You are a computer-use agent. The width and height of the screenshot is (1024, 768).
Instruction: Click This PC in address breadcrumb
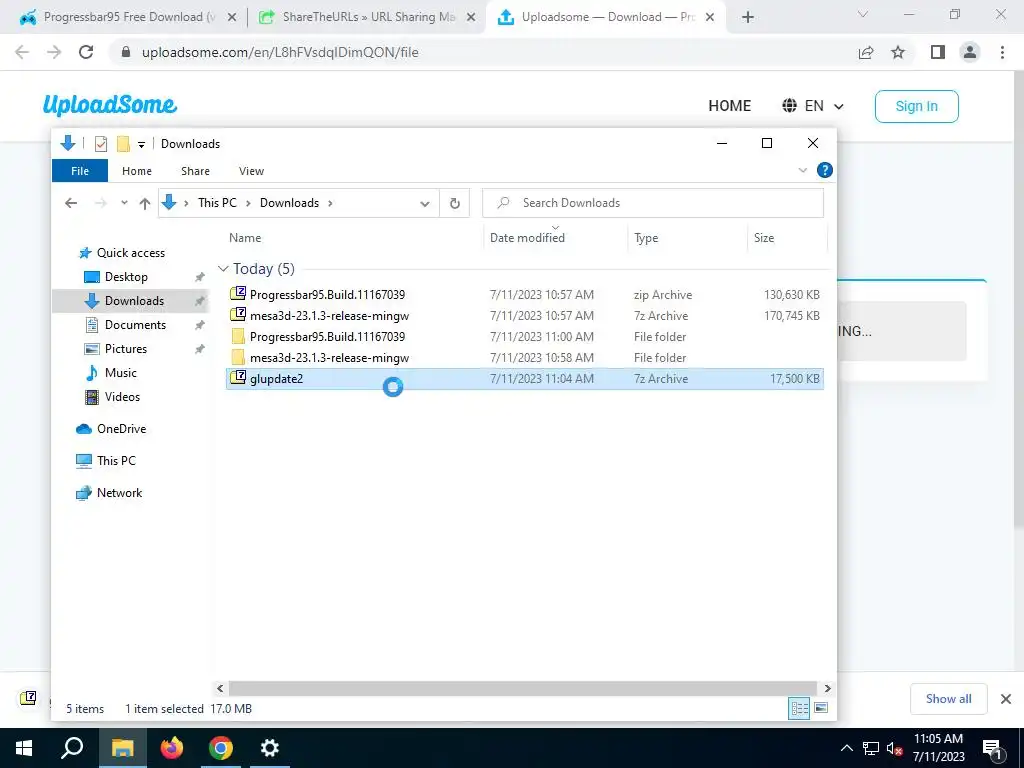217,203
